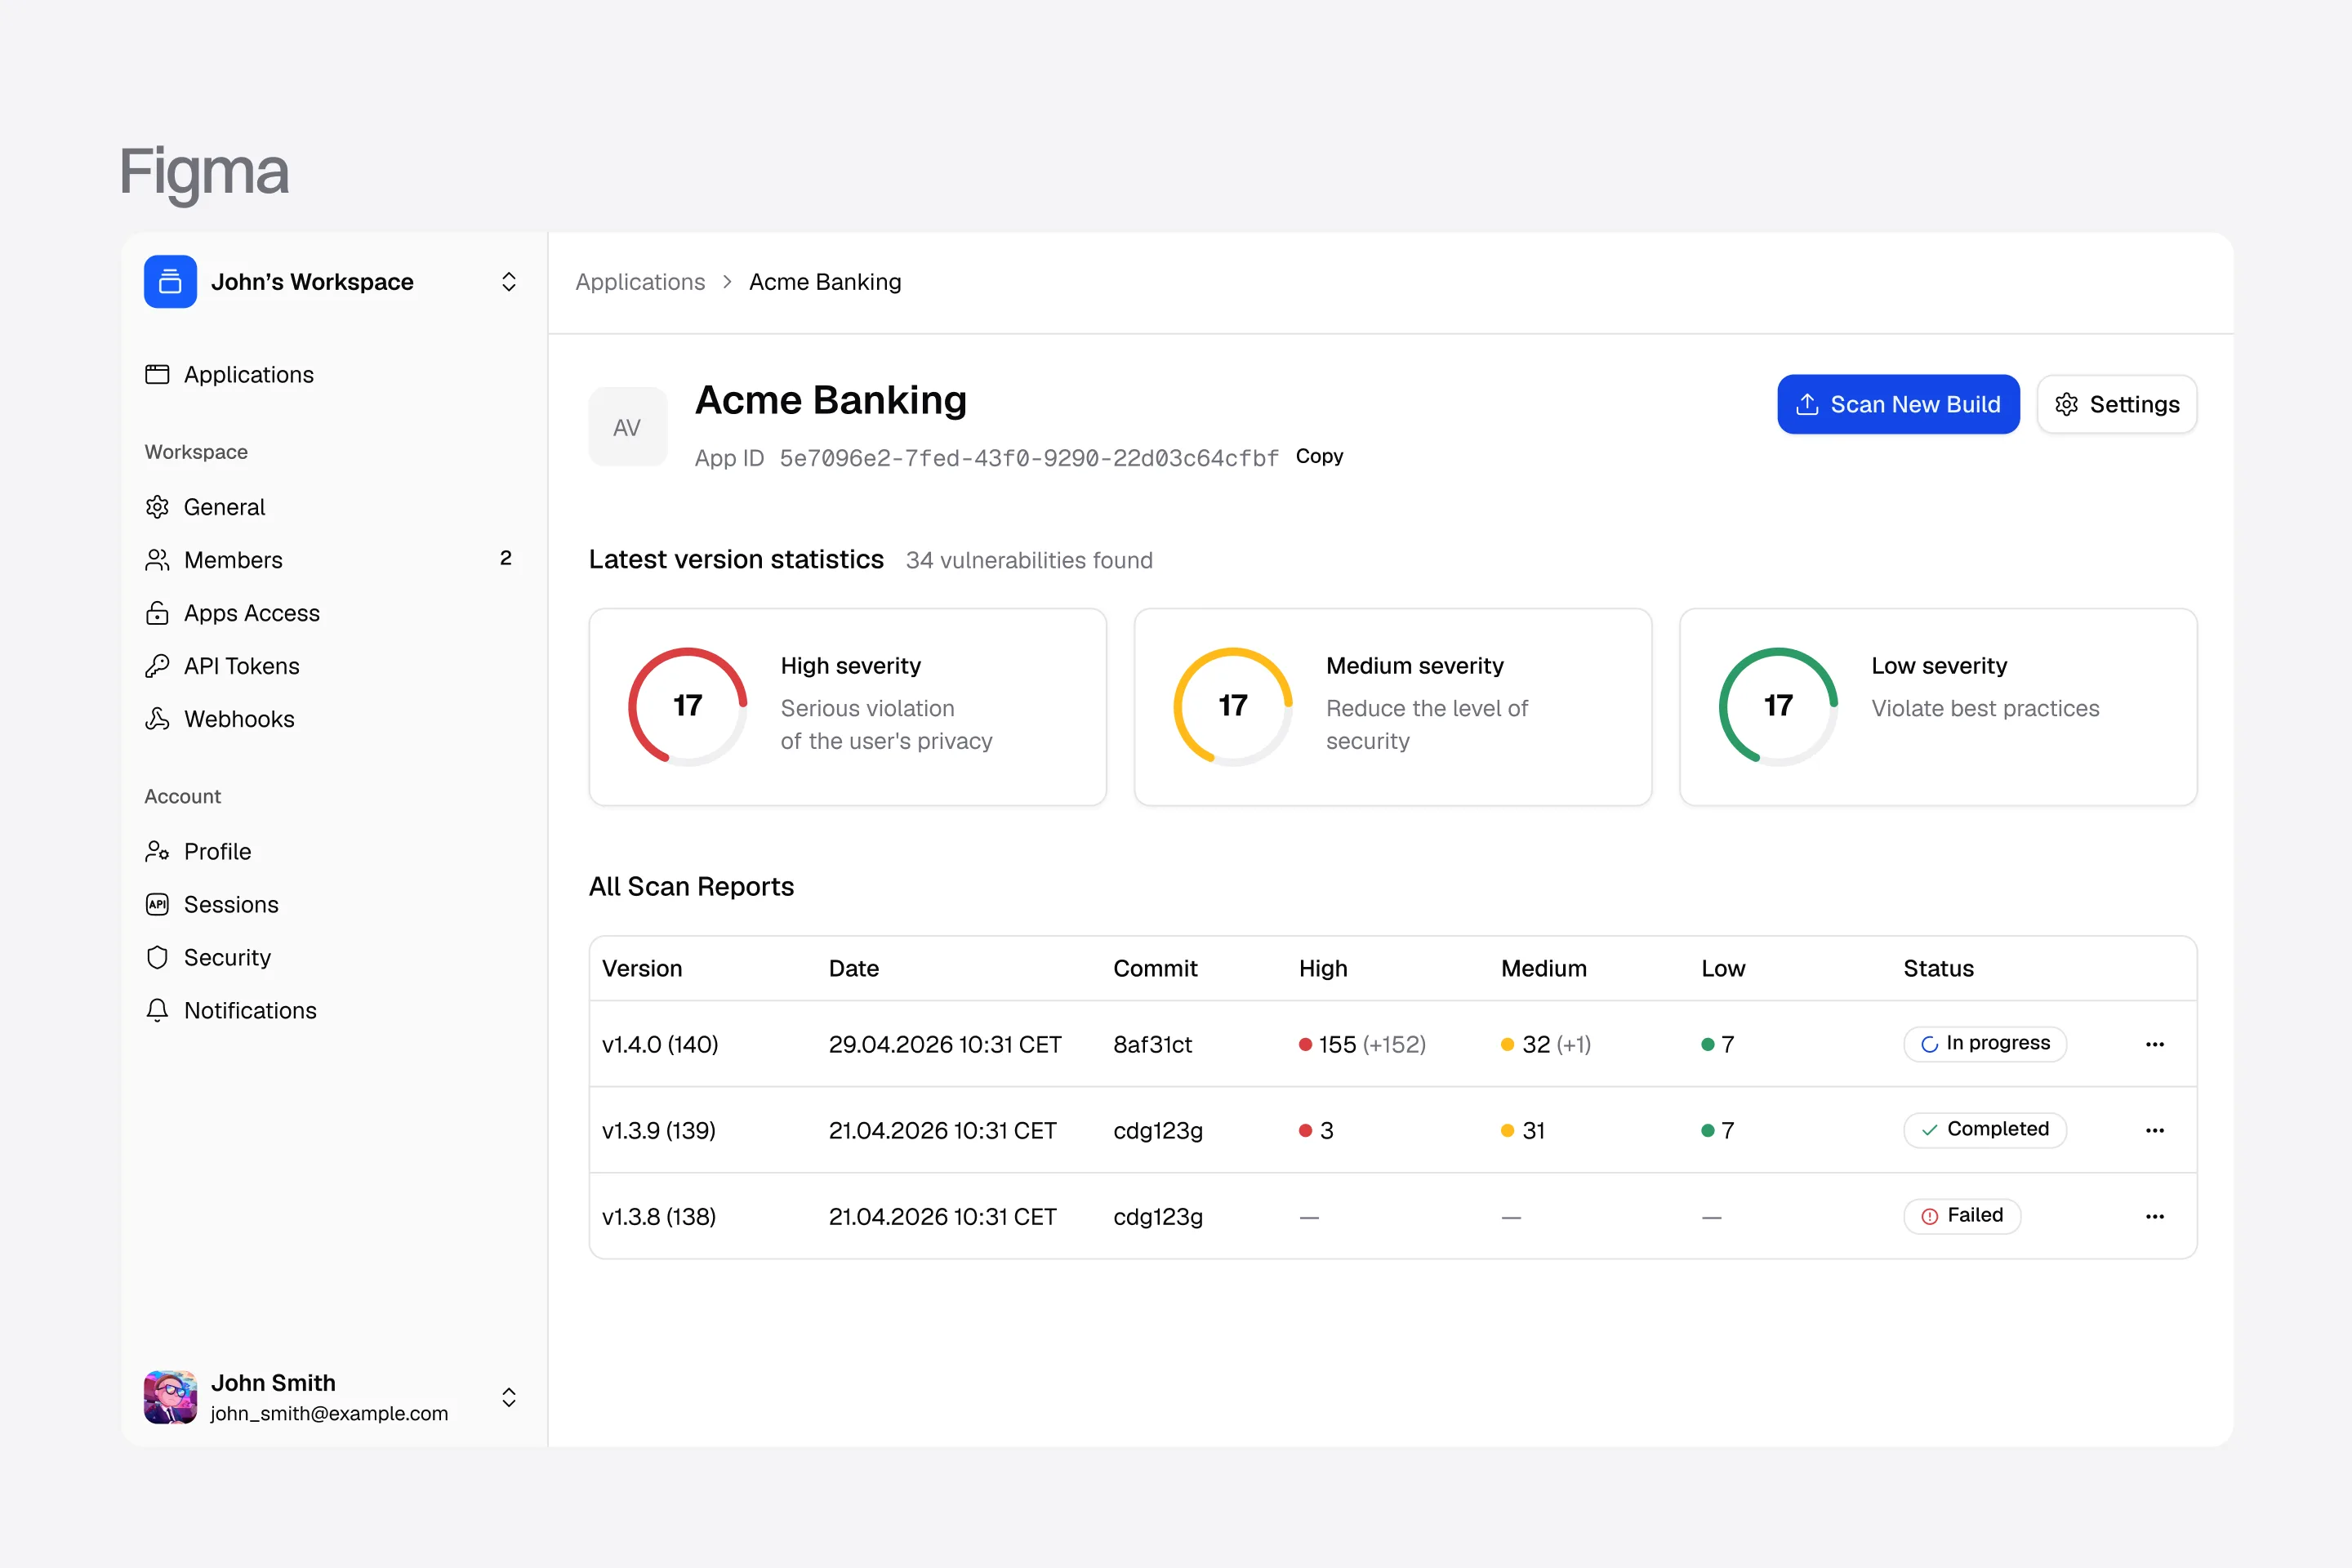
Task: Click the Low severity card title
Action: coord(1939,666)
